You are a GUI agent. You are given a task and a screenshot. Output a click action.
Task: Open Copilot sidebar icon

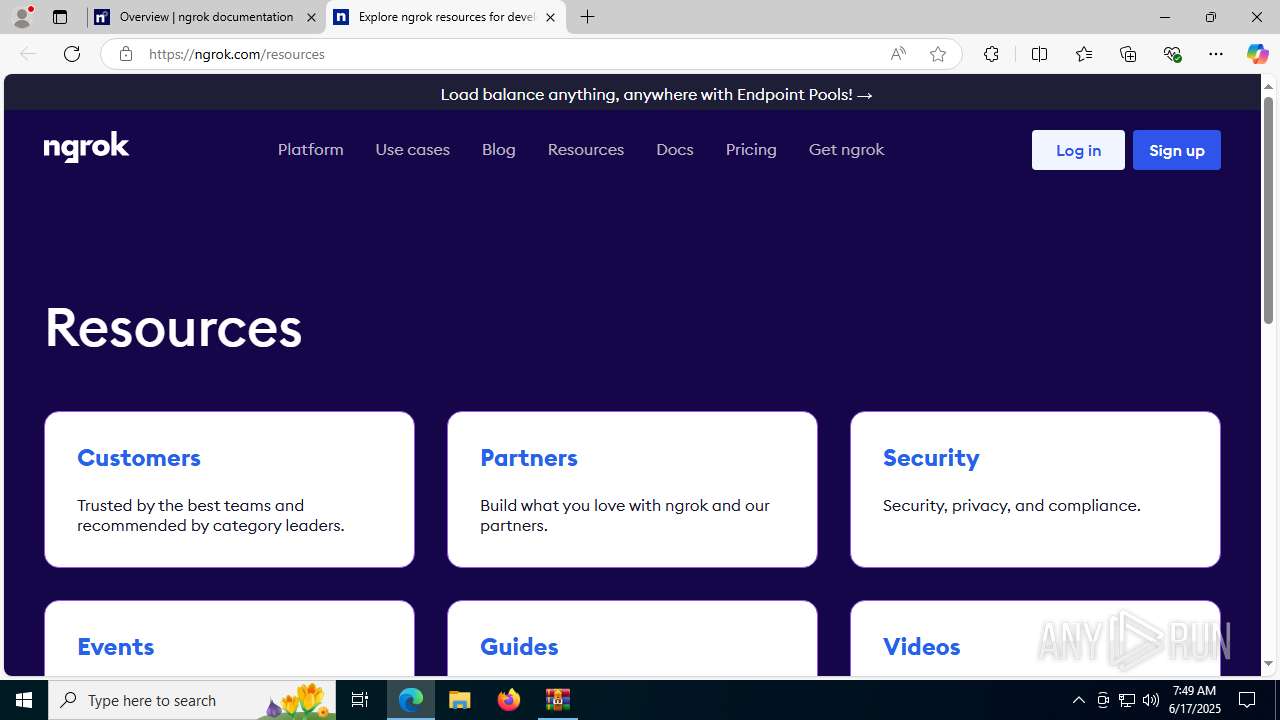tap(1257, 54)
